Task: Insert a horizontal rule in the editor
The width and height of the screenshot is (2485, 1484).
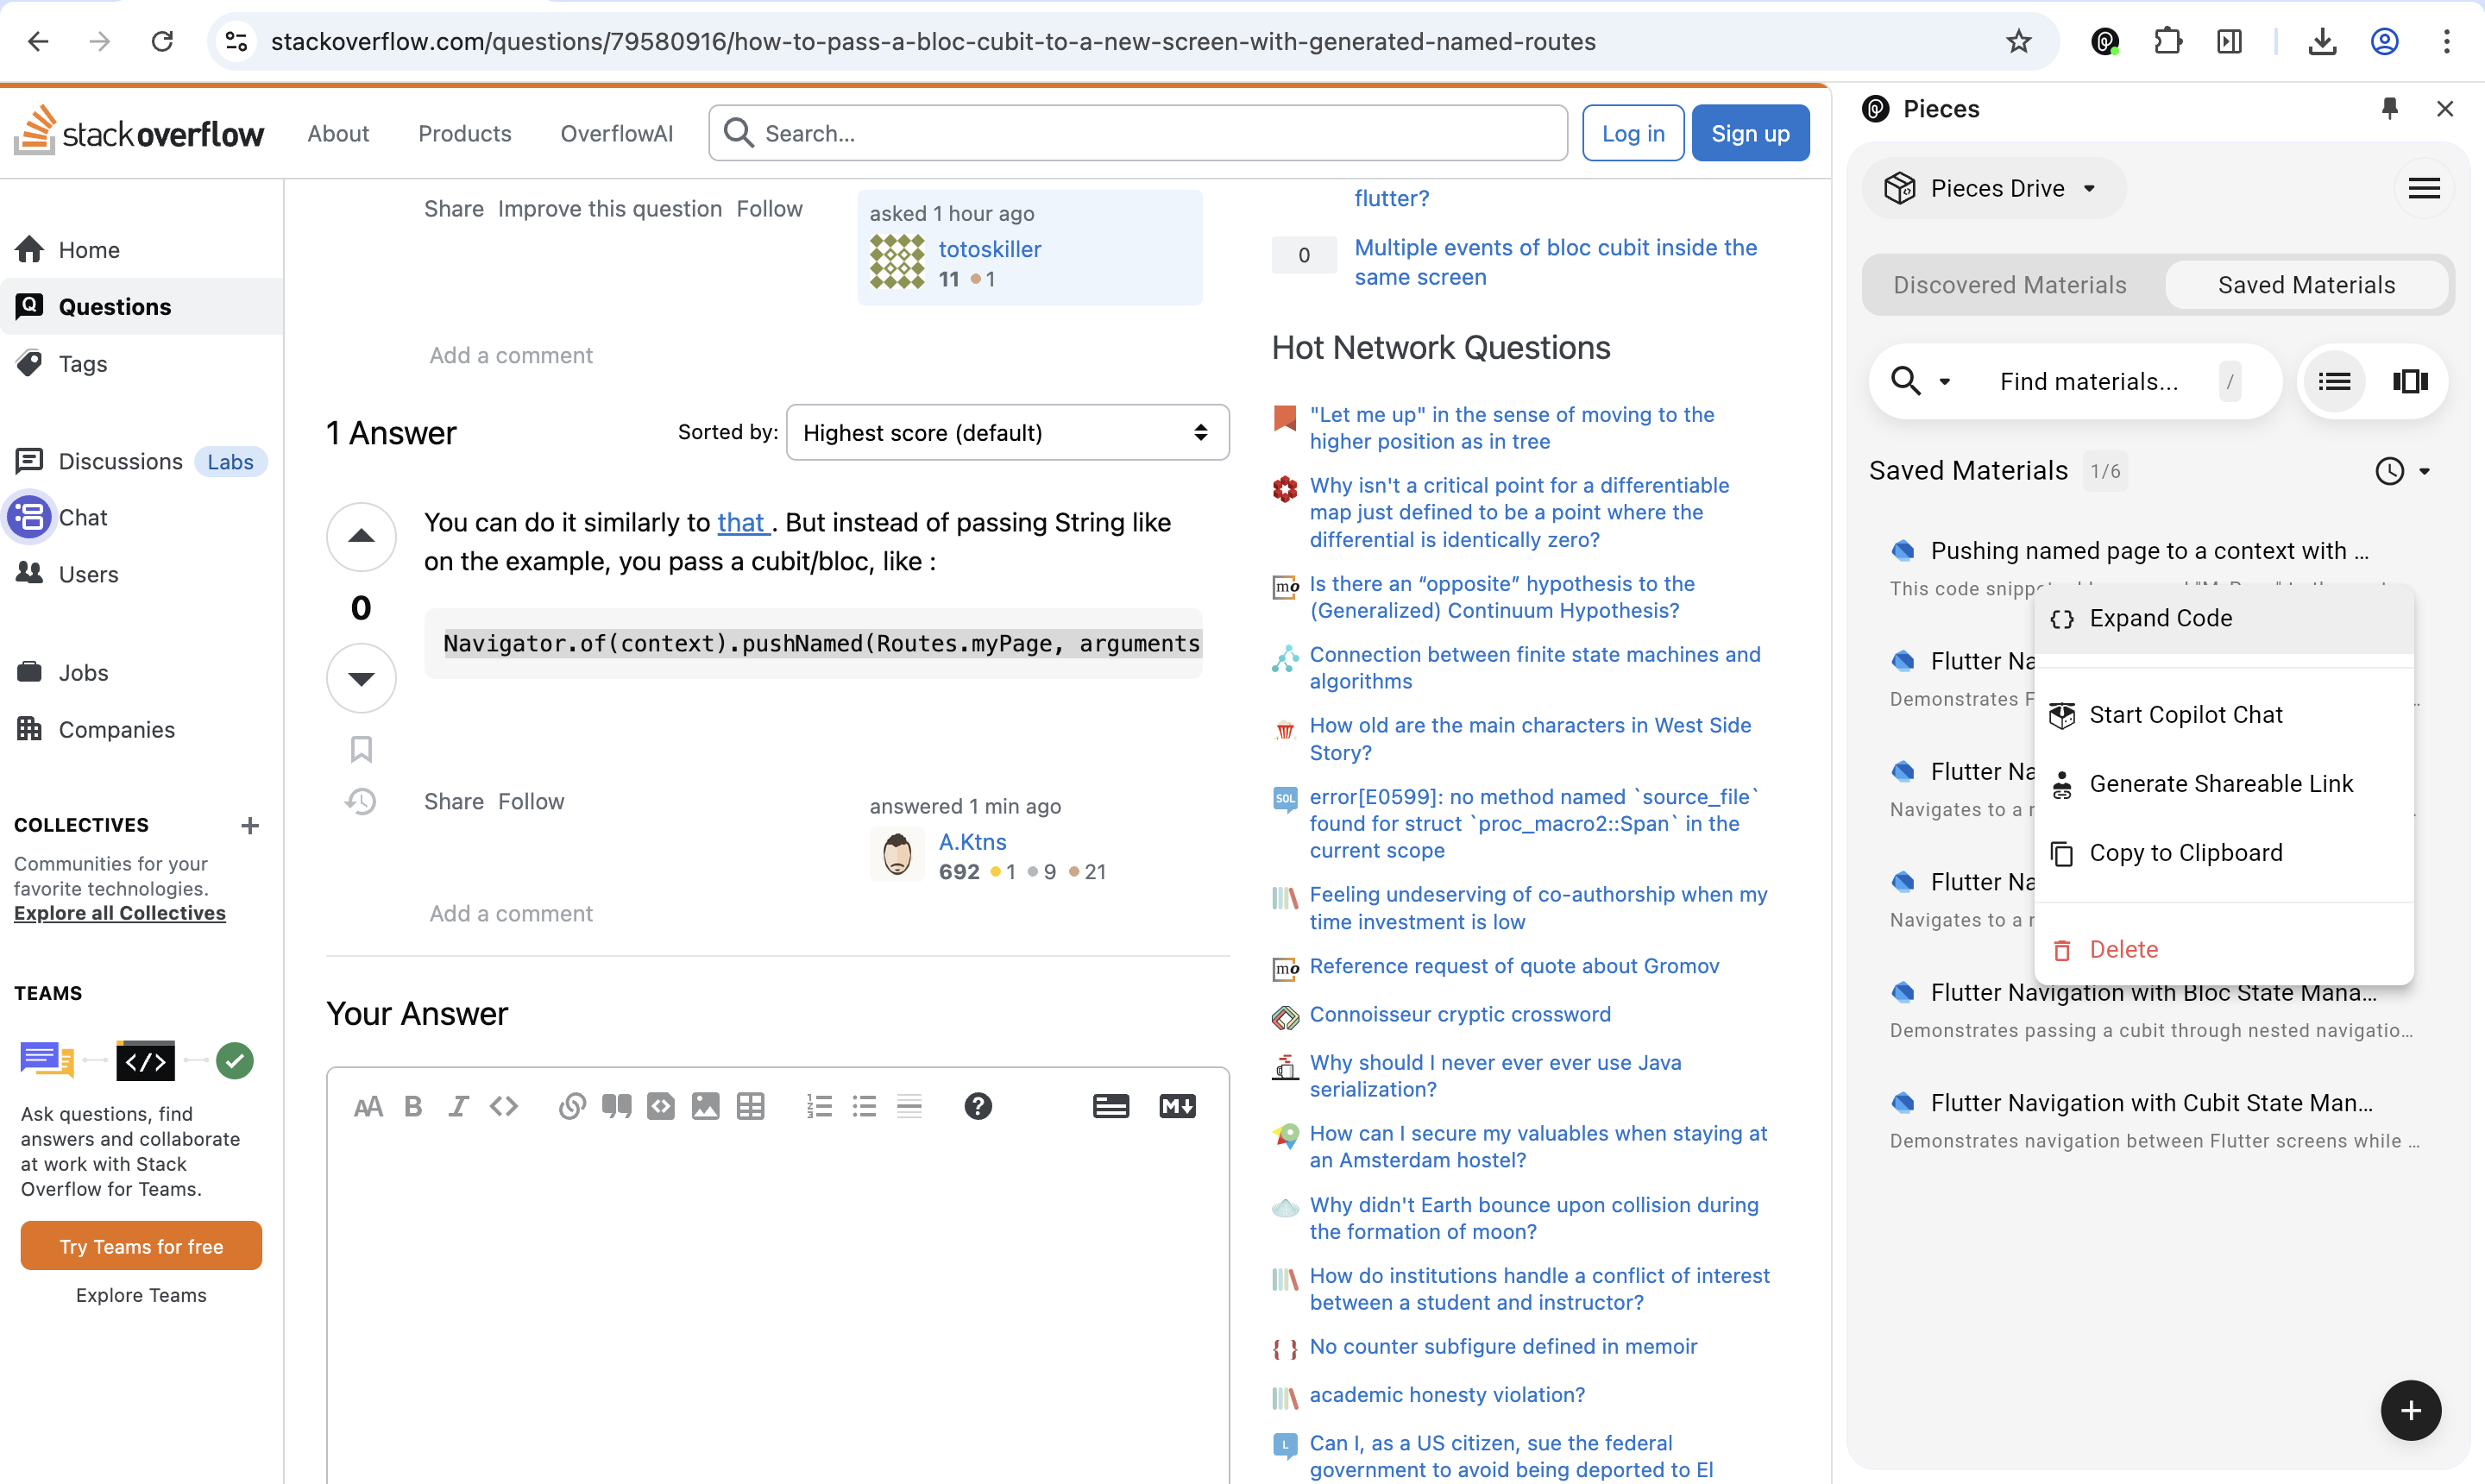Action: (909, 1106)
